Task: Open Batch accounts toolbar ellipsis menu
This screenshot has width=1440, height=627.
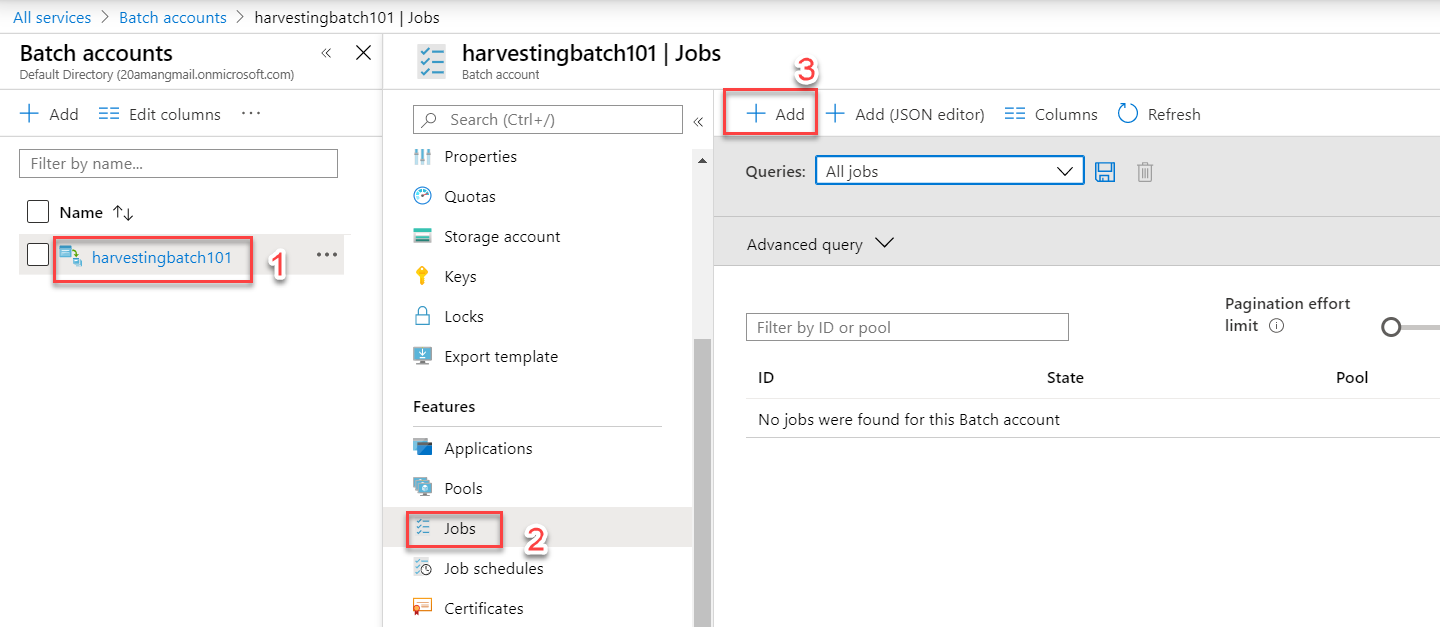Action: tap(251, 113)
